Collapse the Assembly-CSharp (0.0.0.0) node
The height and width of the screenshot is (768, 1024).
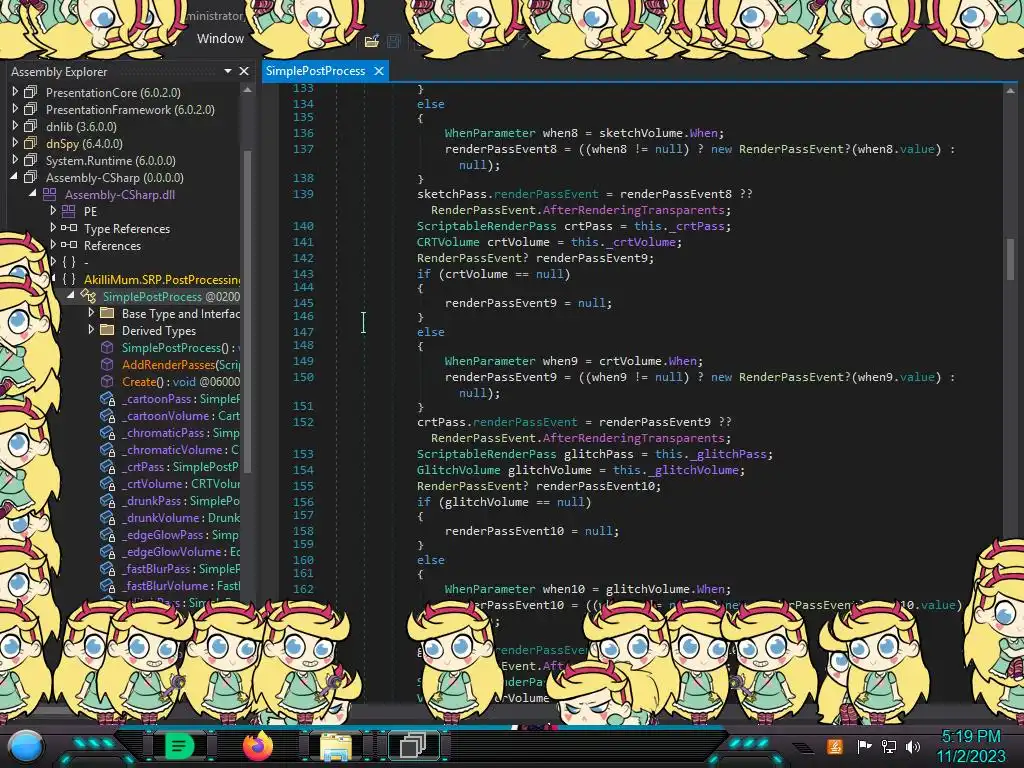14,177
